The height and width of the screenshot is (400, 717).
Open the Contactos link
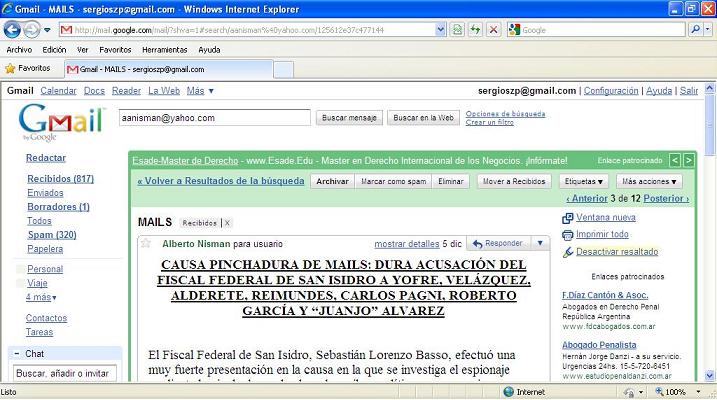(x=46, y=318)
